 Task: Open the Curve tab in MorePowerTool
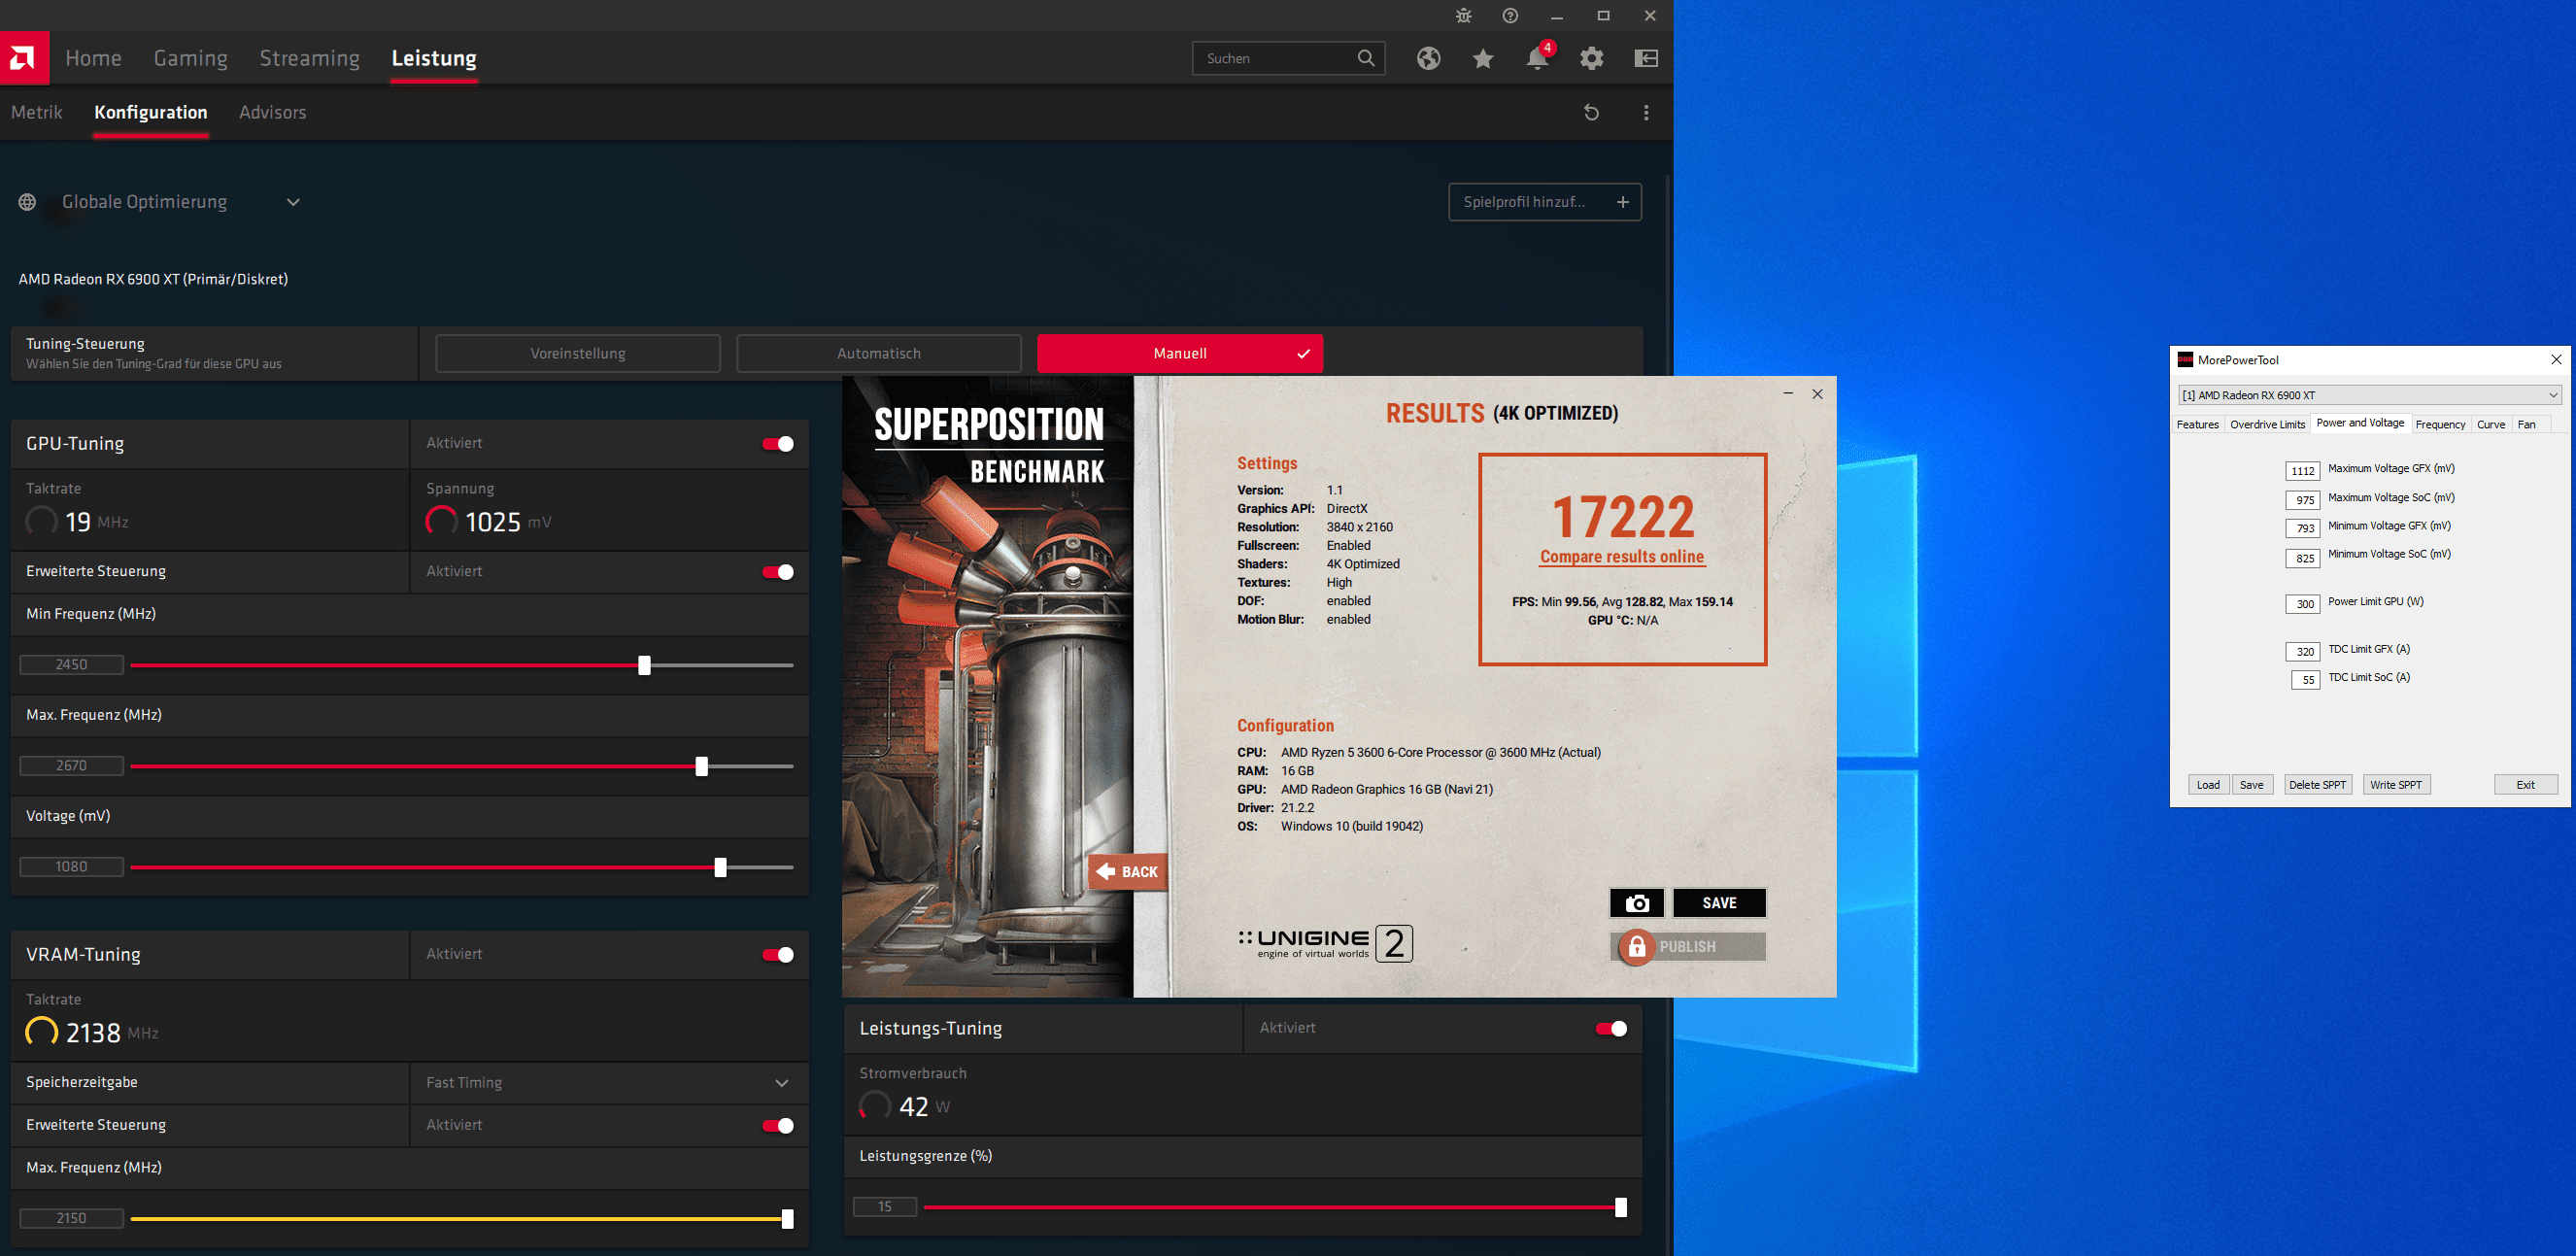(2490, 424)
